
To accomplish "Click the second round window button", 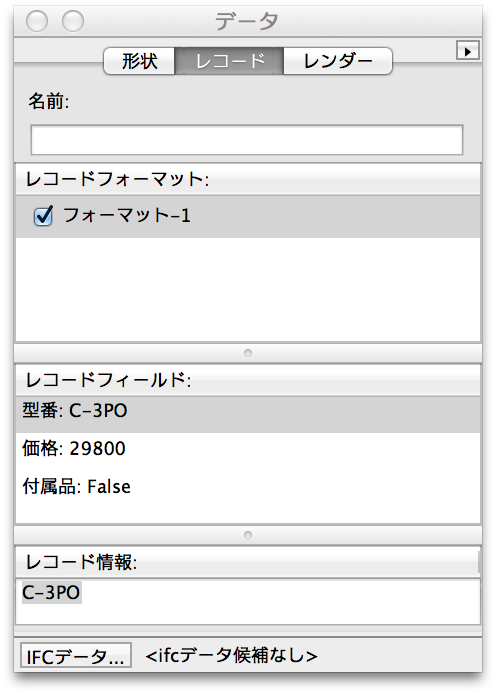I will point(73,20).
